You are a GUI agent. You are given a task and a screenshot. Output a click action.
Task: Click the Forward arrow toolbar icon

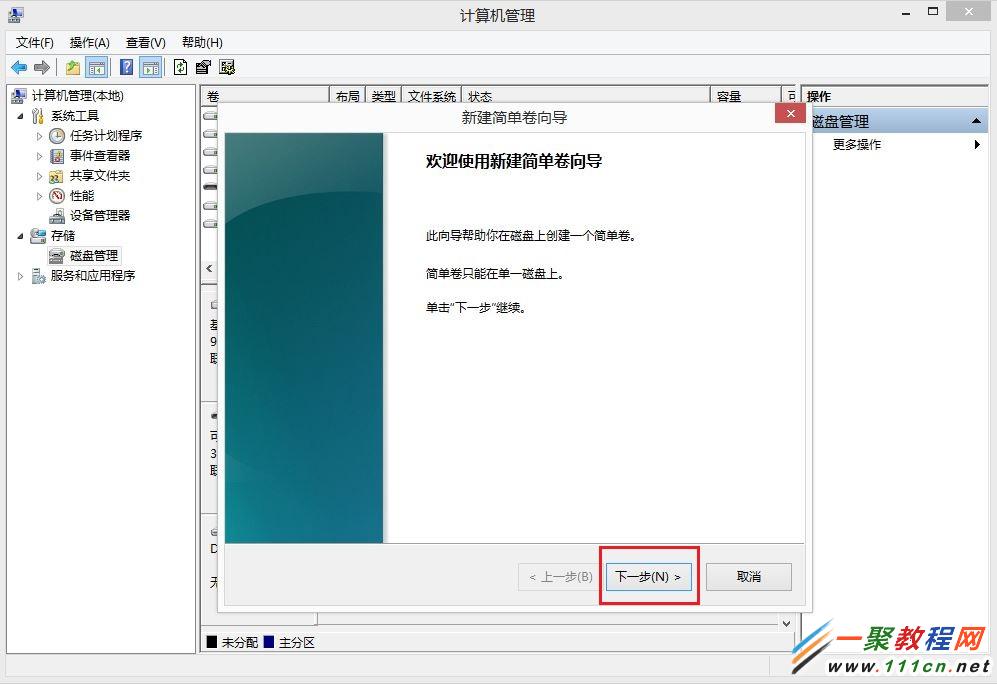pos(42,67)
